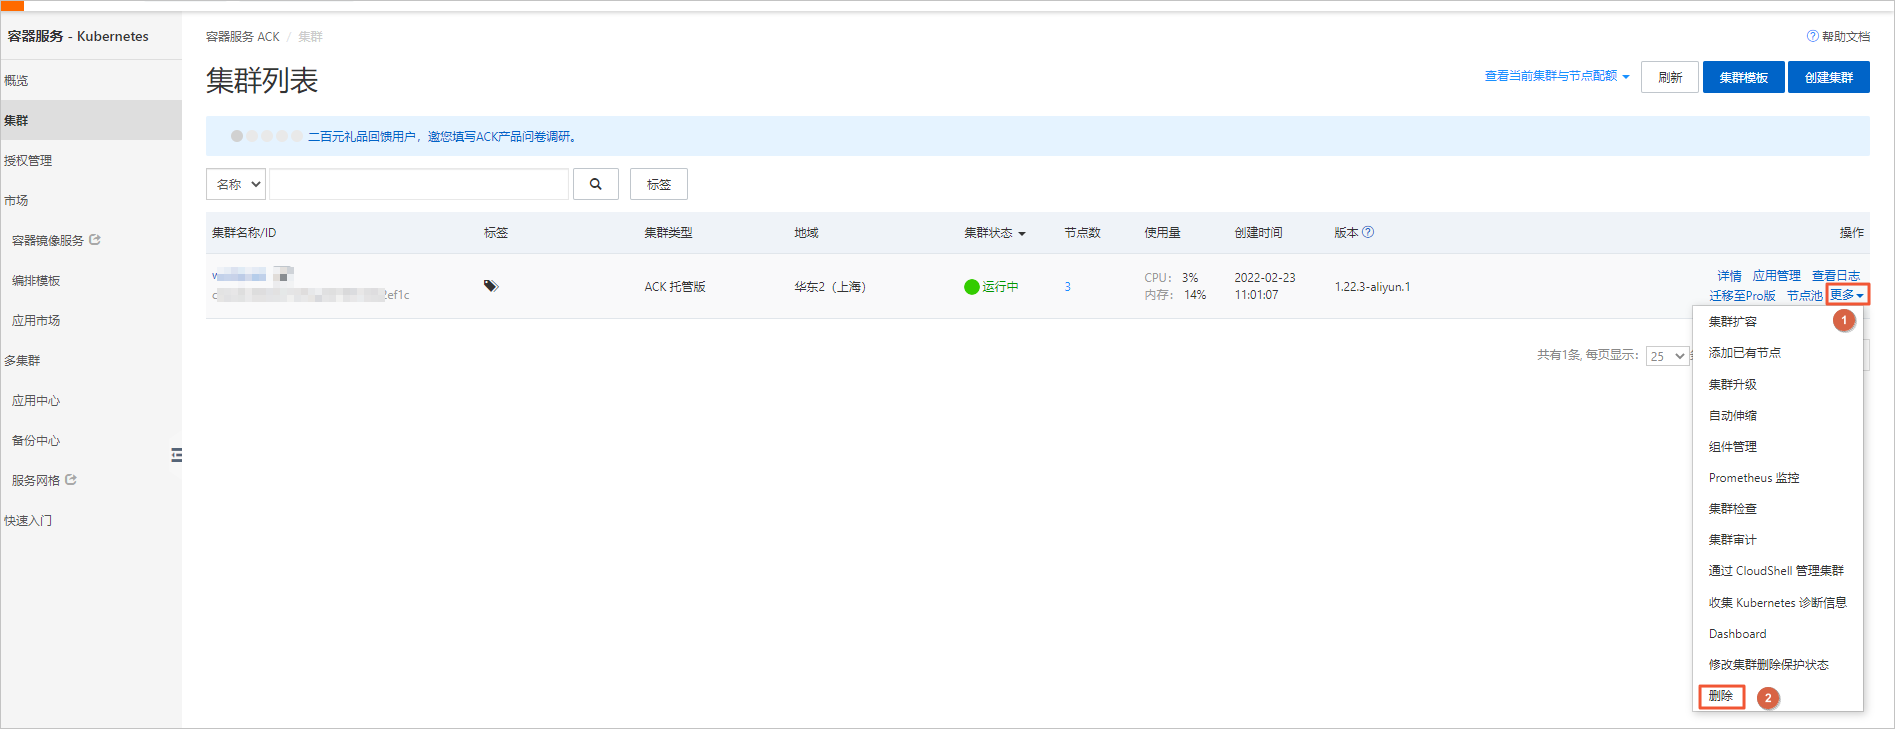Open 组件管理 from the menu
Image resolution: width=1895 pixels, height=729 pixels.
[x=1733, y=446]
